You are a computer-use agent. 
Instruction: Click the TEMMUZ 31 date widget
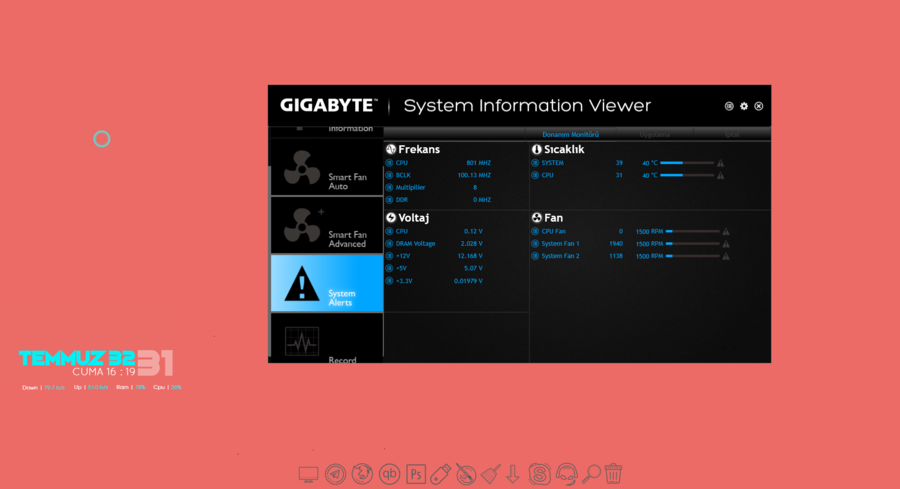(96, 362)
